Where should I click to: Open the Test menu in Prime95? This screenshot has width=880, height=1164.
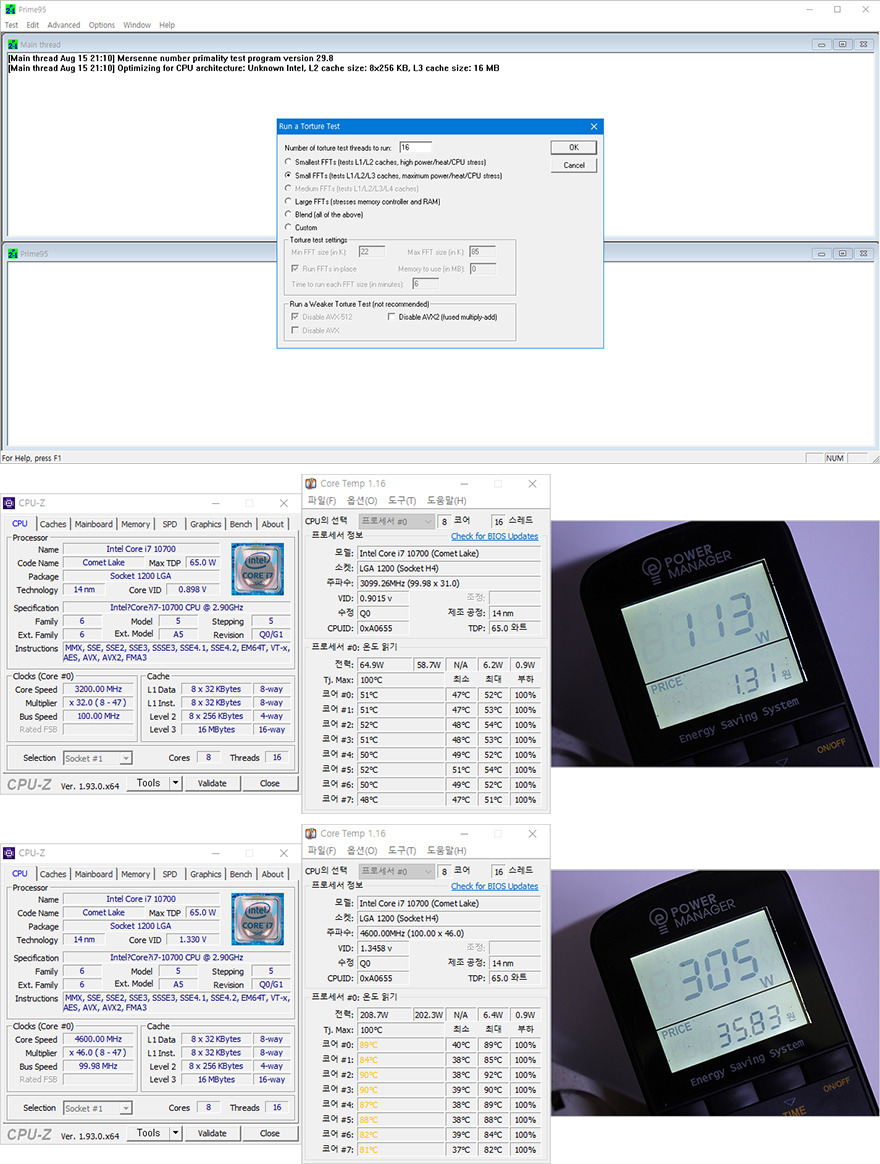tap(11, 25)
